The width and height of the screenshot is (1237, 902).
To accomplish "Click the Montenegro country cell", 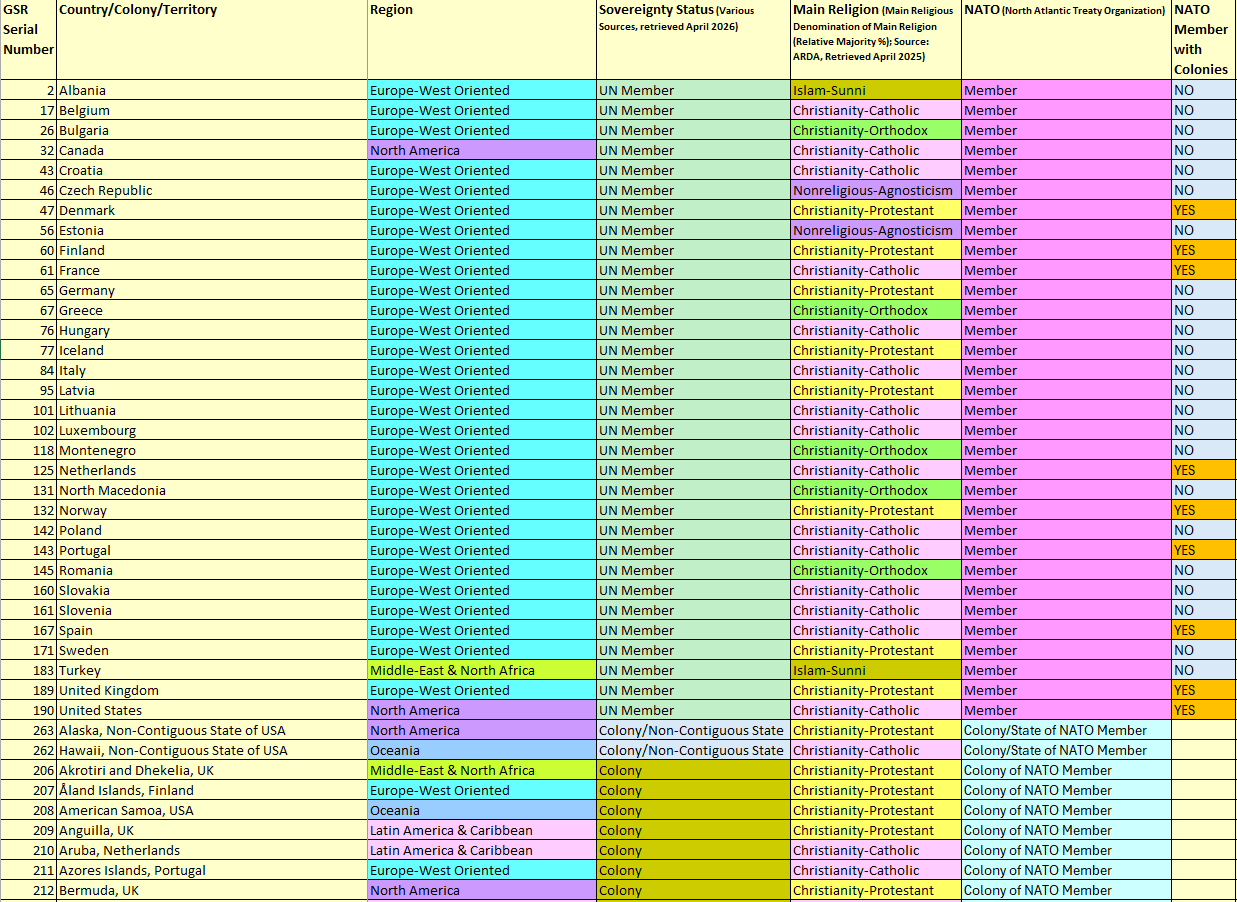I will tap(212, 450).
